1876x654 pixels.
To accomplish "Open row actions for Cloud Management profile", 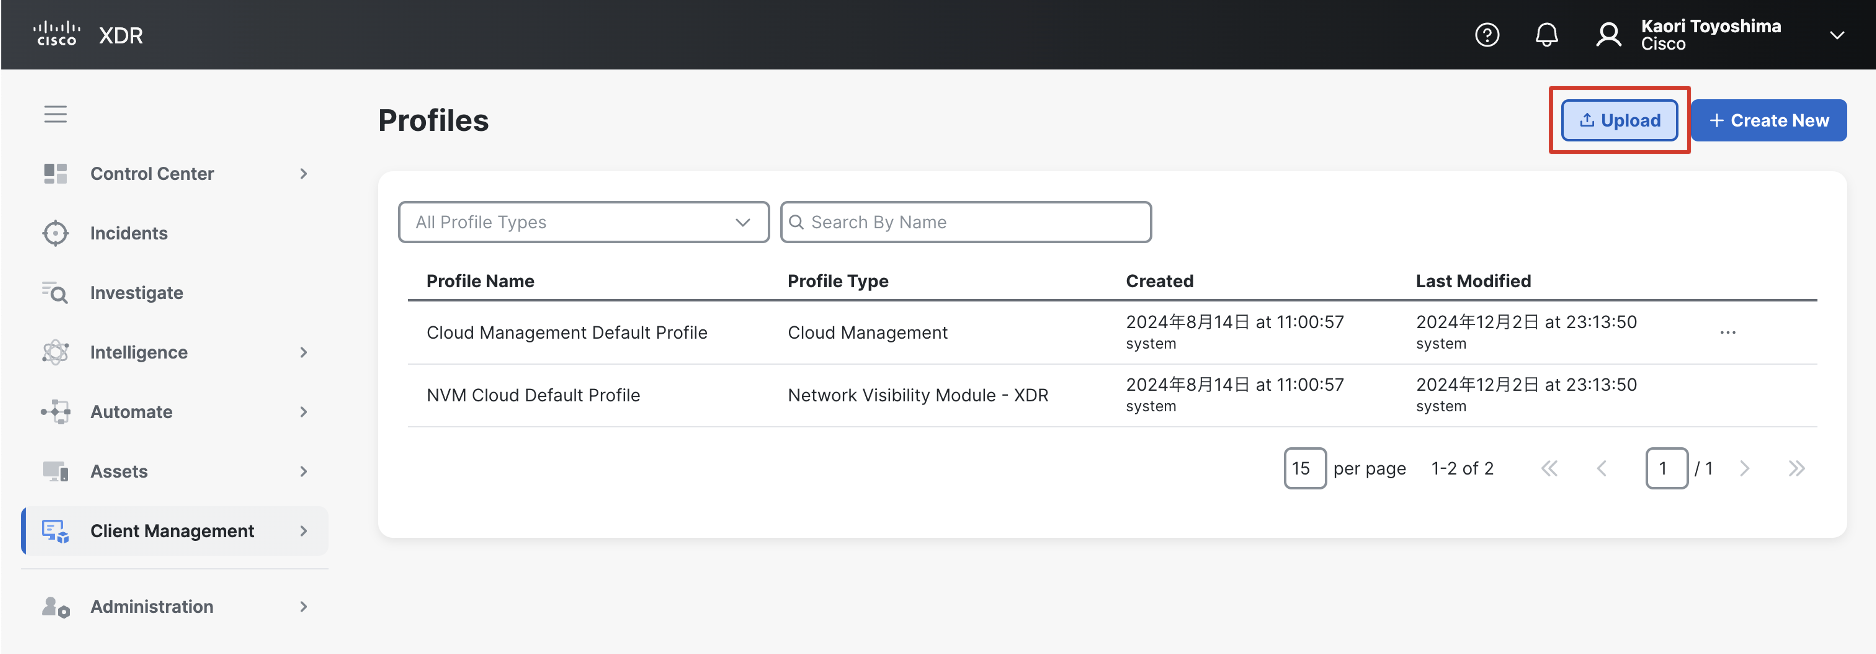I will click(1728, 332).
